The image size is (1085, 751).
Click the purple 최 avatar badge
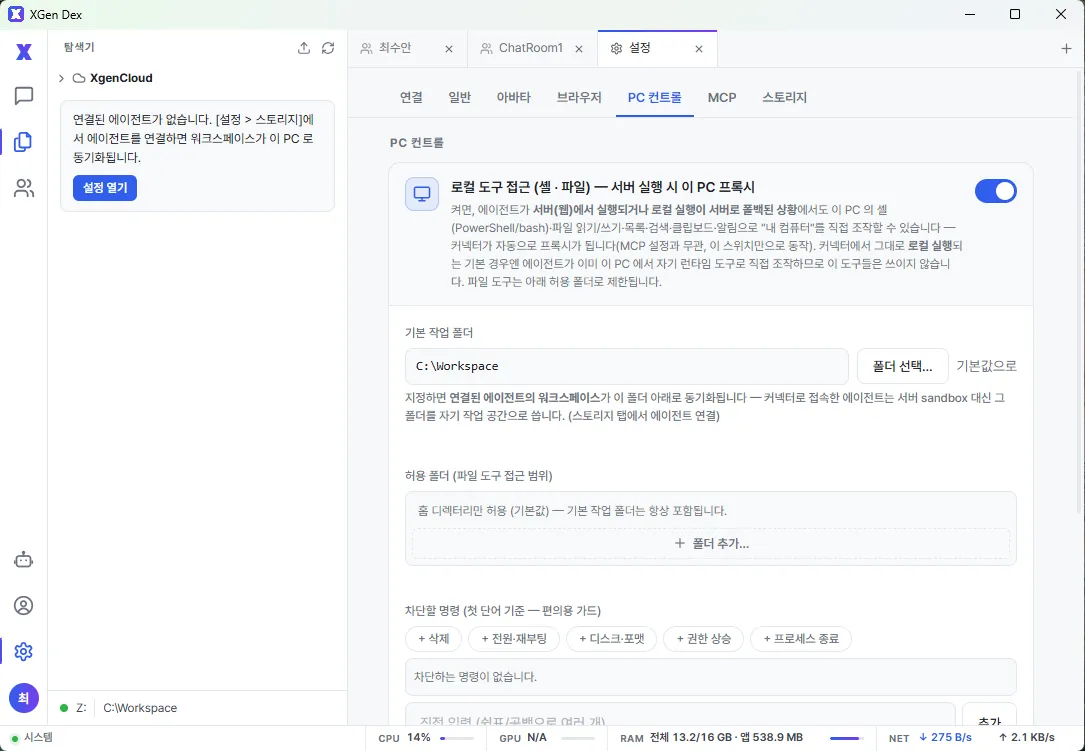[x=24, y=698]
